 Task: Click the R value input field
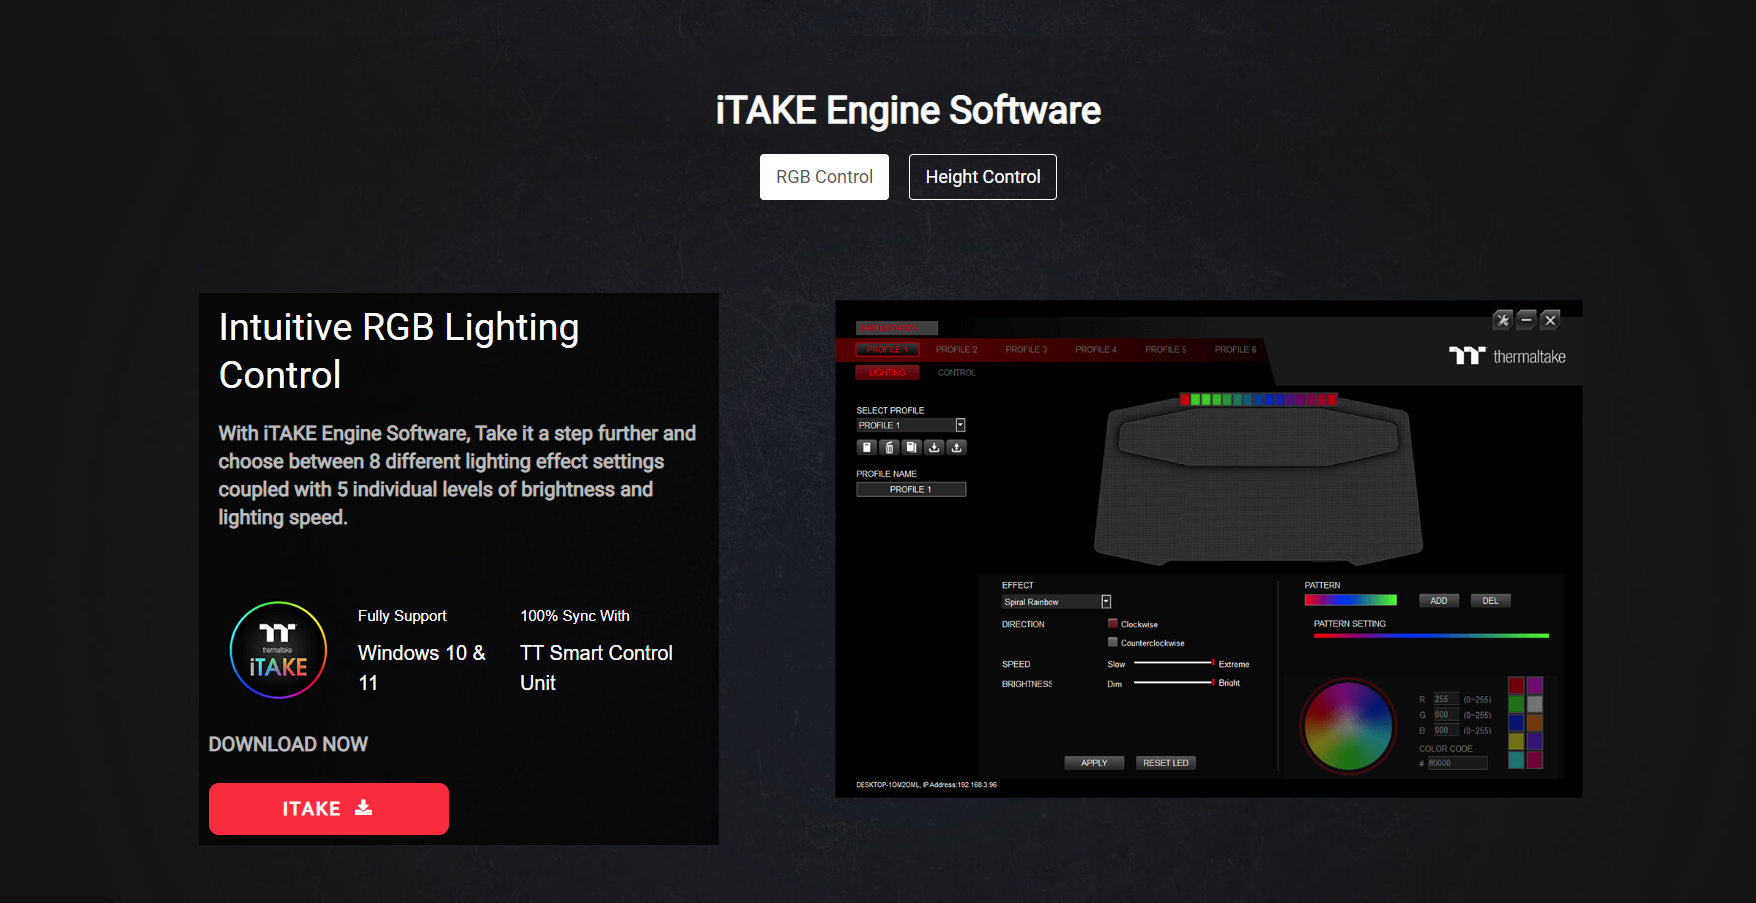click(1447, 699)
